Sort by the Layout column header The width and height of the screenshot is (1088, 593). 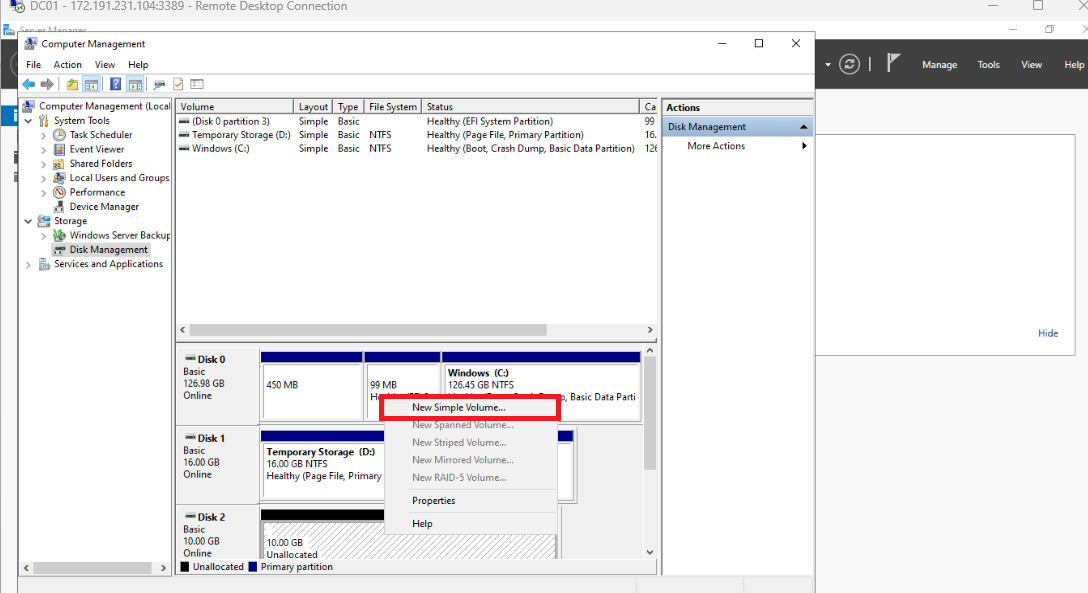pyautogui.click(x=312, y=107)
